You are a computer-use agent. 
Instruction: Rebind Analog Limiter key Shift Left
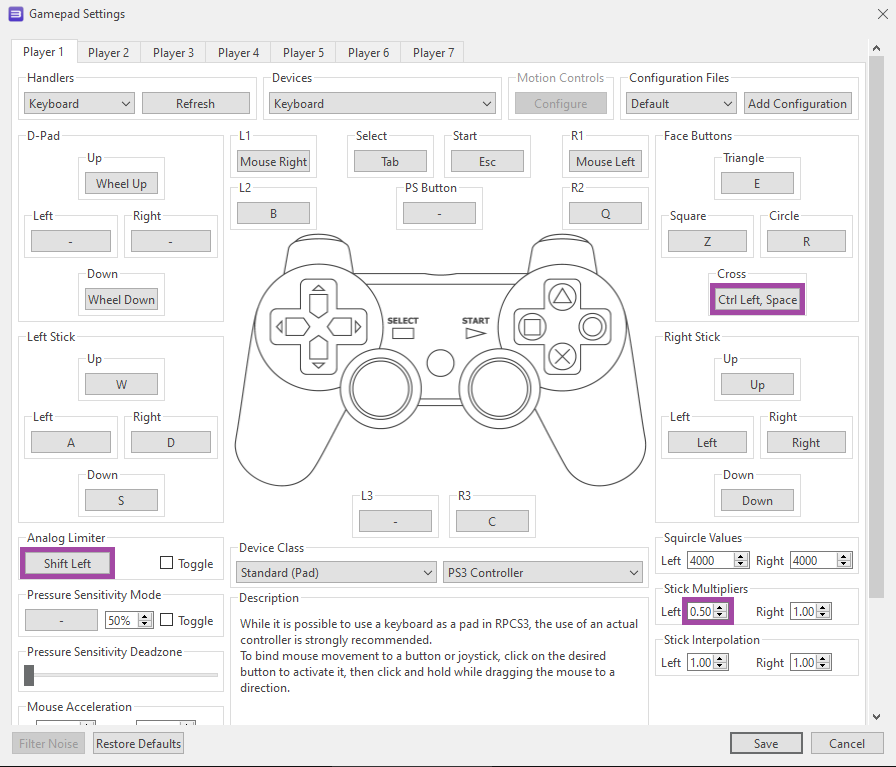tap(67, 563)
